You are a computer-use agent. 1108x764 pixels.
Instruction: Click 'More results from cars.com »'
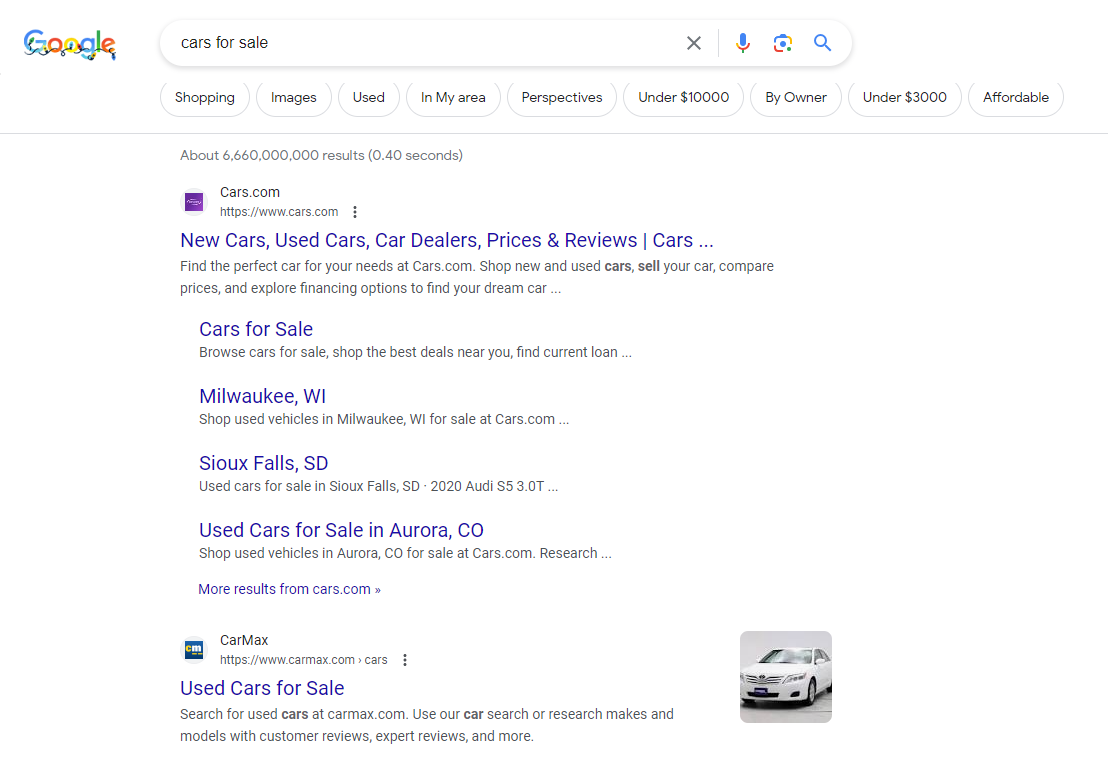[x=289, y=589]
